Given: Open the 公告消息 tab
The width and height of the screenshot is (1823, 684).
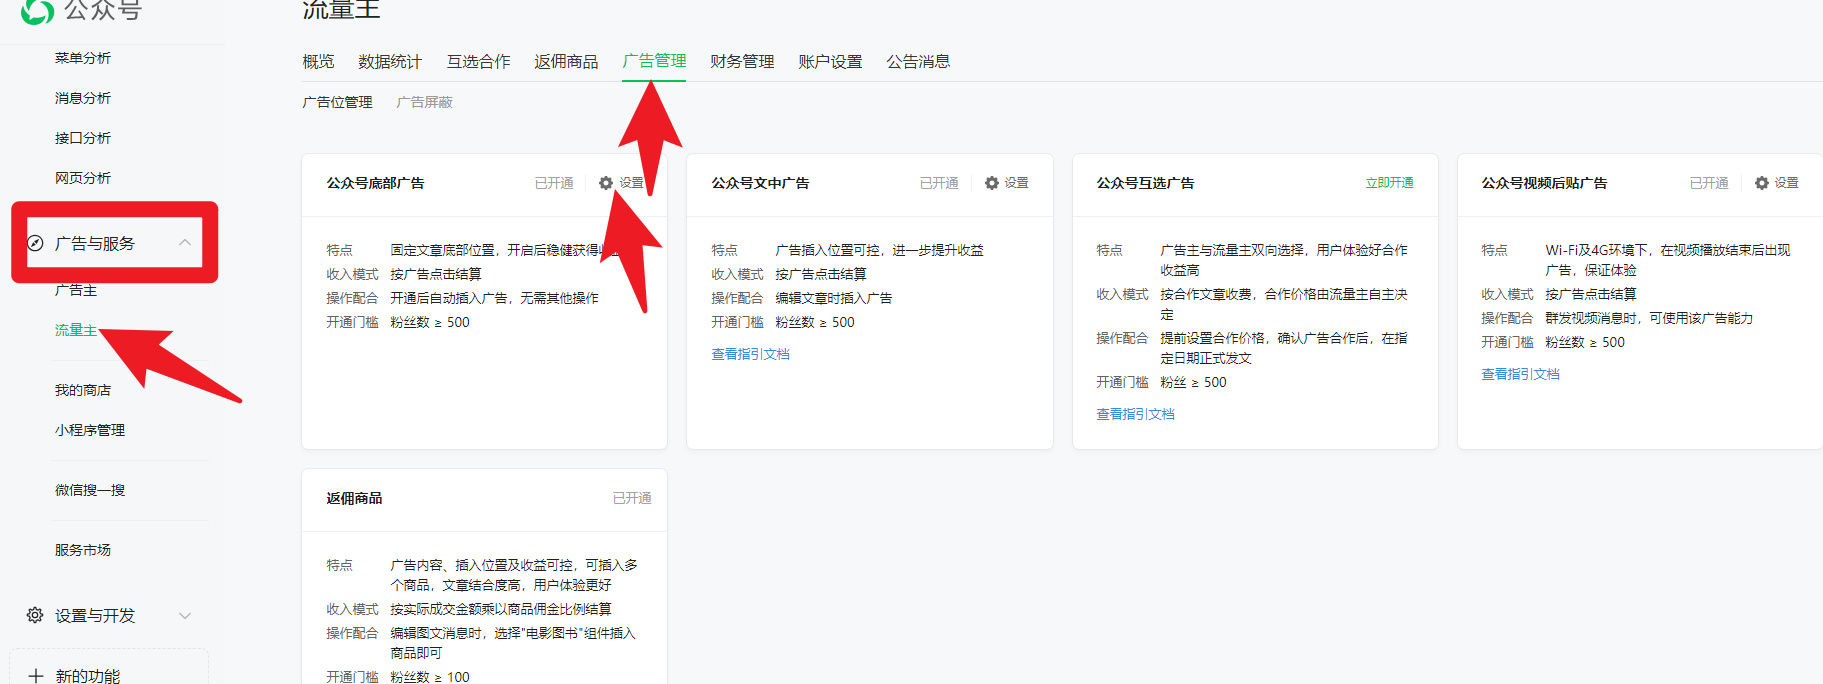Looking at the screenshot, I should [x=918, y=62].
